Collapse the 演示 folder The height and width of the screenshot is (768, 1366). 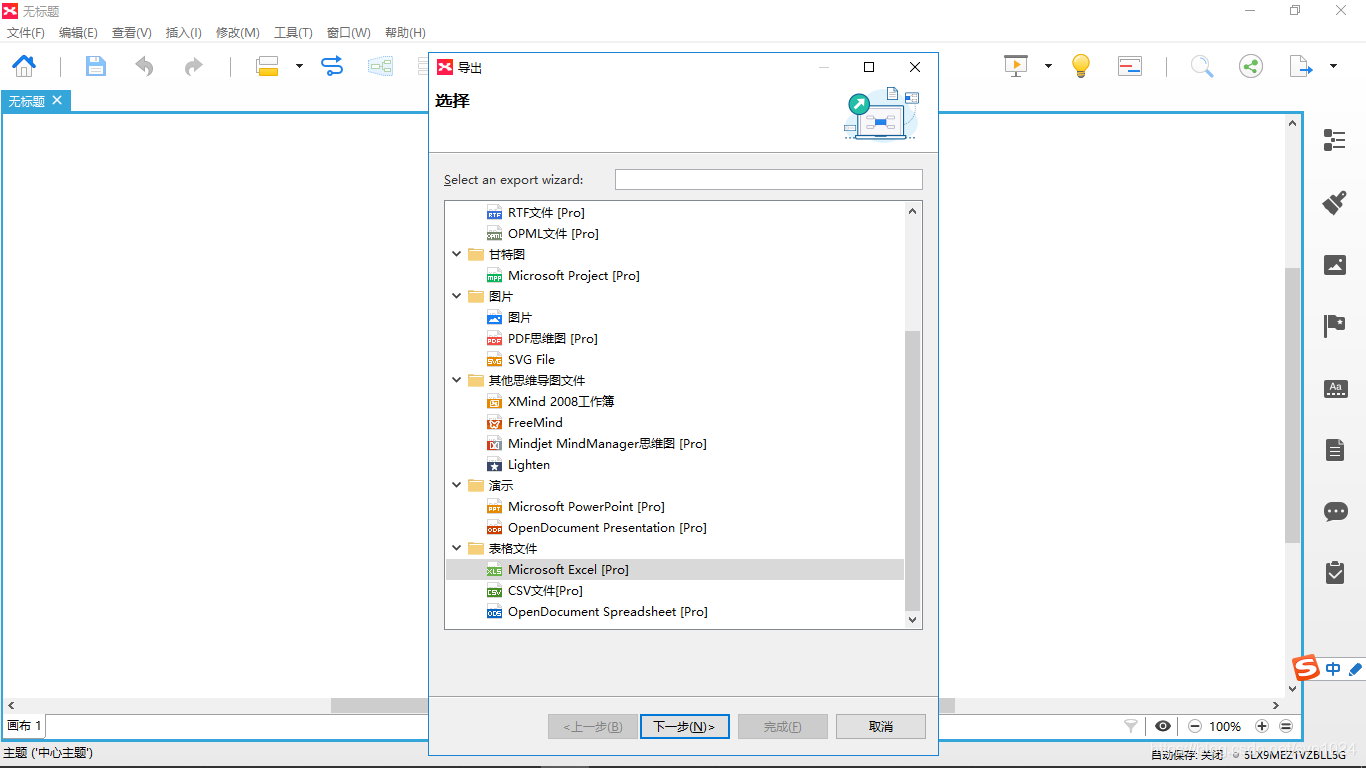[x=456, y=485]
